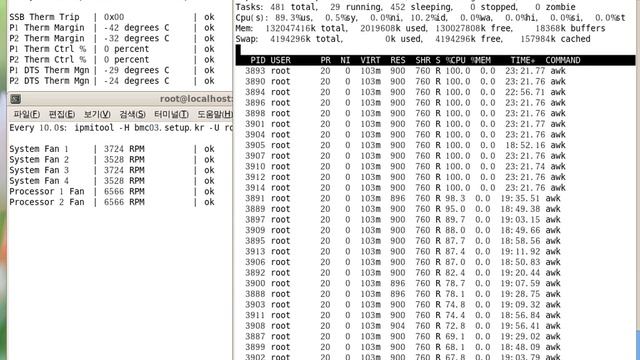Click the P2 DTS Therm Mgn line

coord(112,81)
